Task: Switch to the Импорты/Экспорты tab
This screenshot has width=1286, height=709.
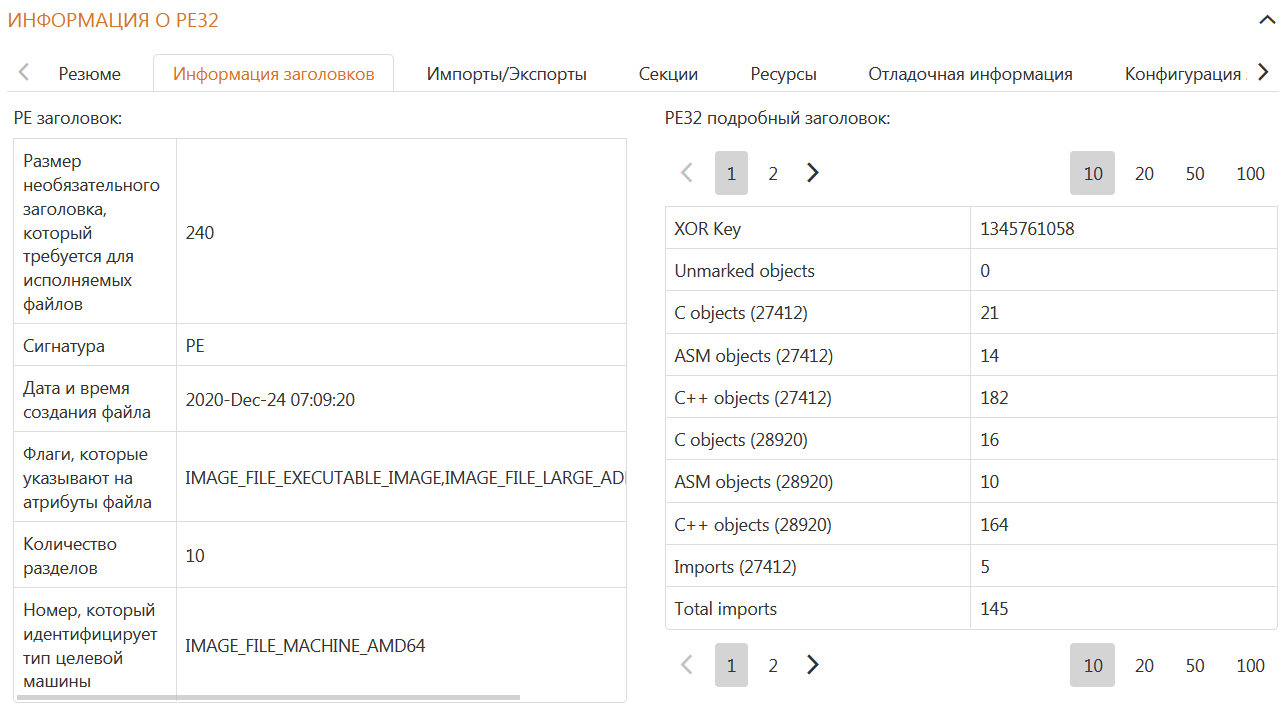Action: [x=506, y=74]
